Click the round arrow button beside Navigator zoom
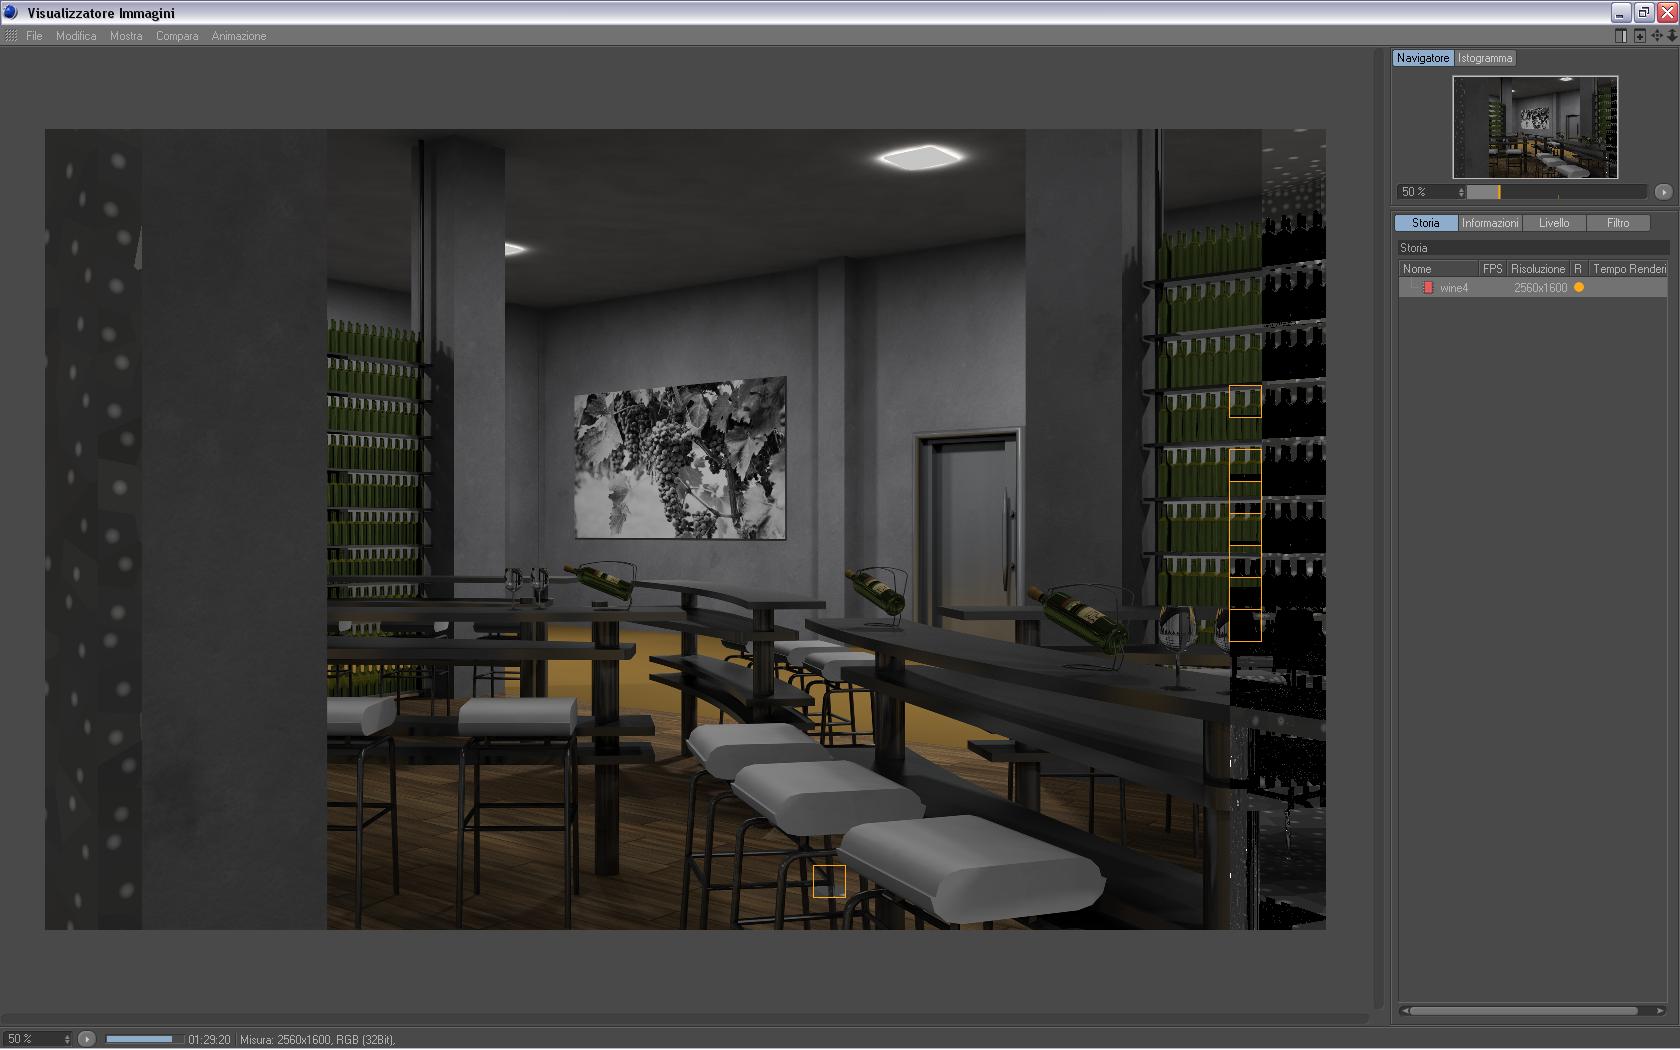Screen dimensions: 1680x1050 1663,192
